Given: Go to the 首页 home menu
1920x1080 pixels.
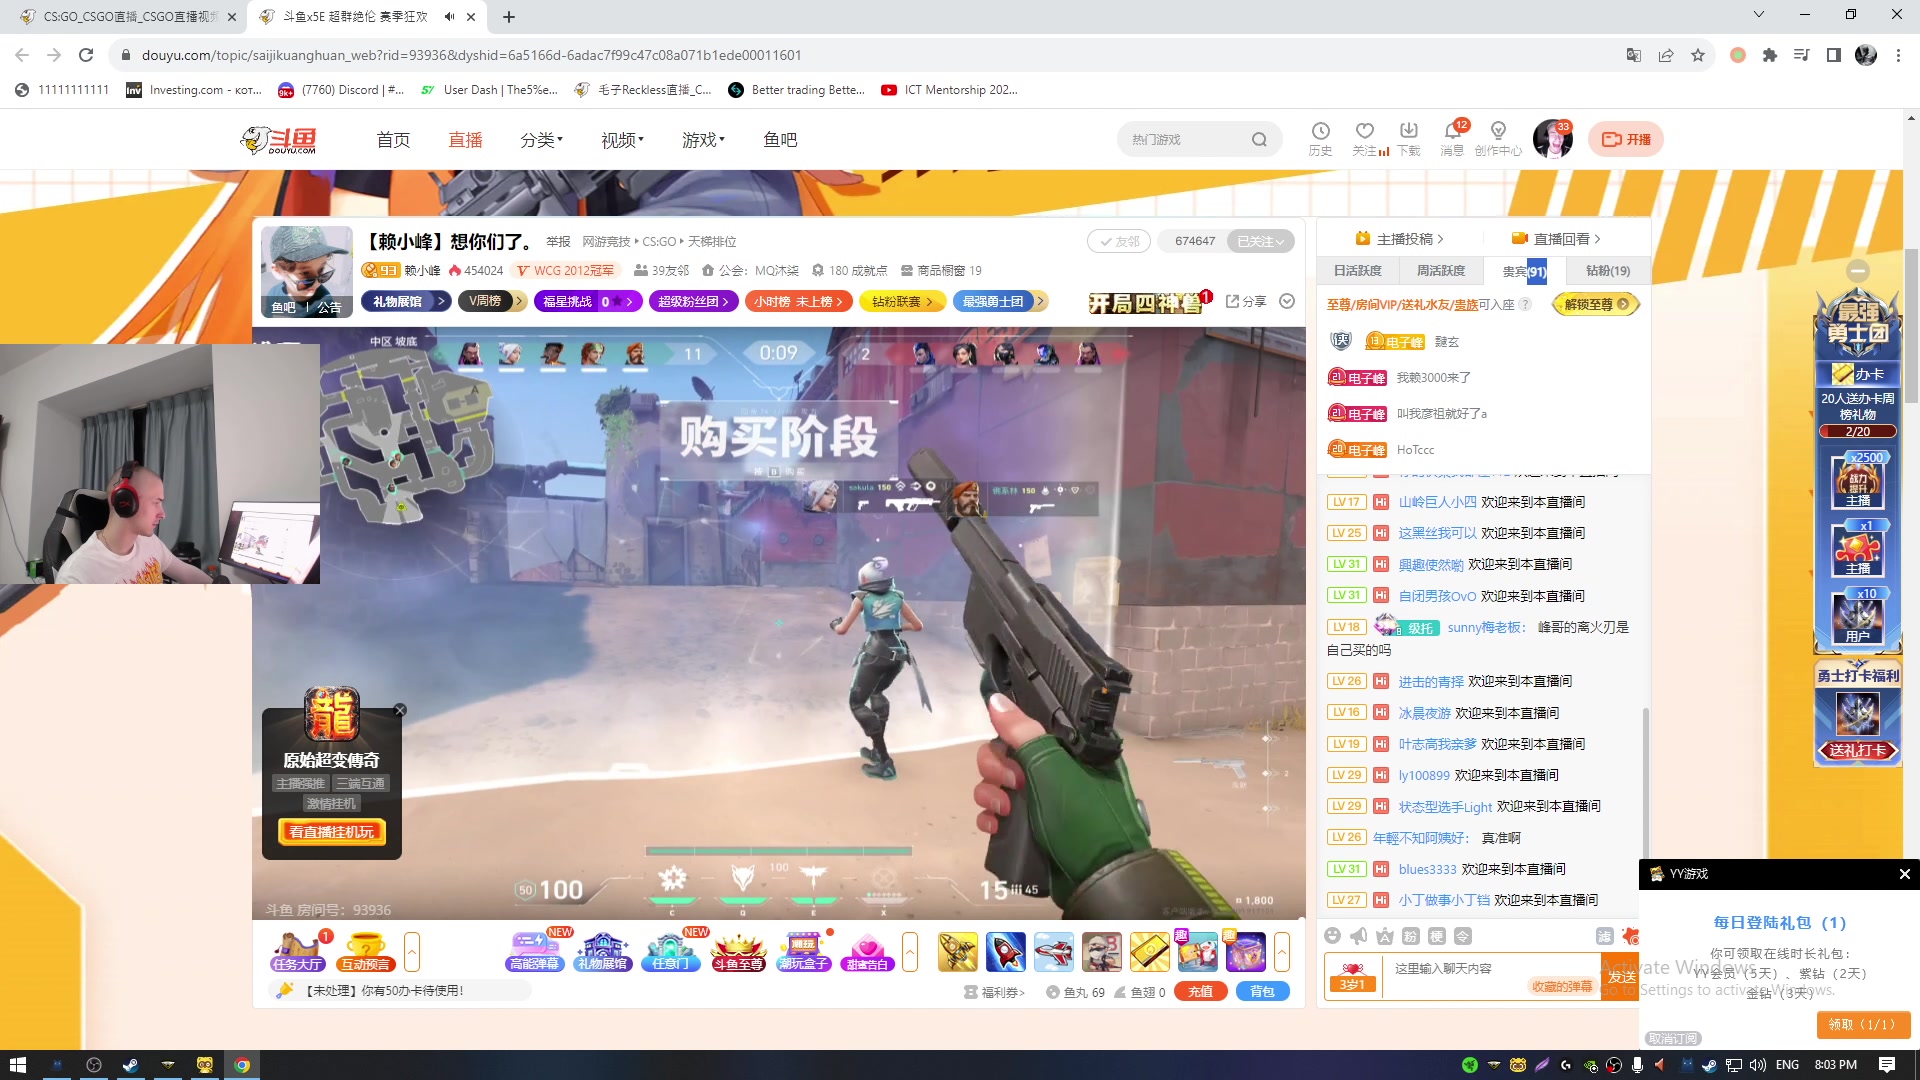Looking at the screenshot, I should [x=393, y=140].
